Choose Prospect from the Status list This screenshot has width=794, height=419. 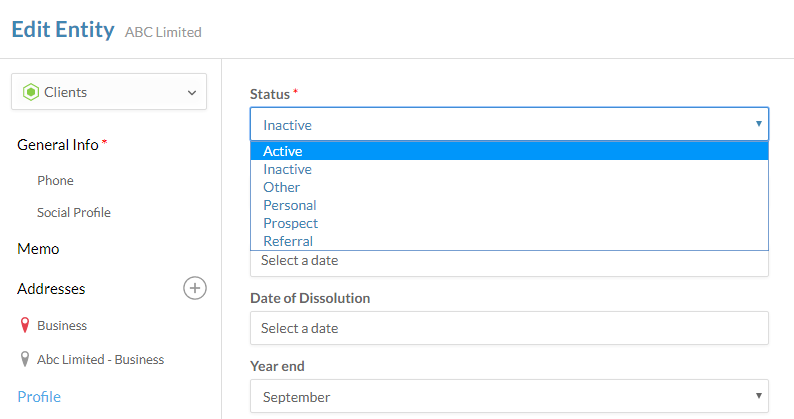[x=290, y=223]
